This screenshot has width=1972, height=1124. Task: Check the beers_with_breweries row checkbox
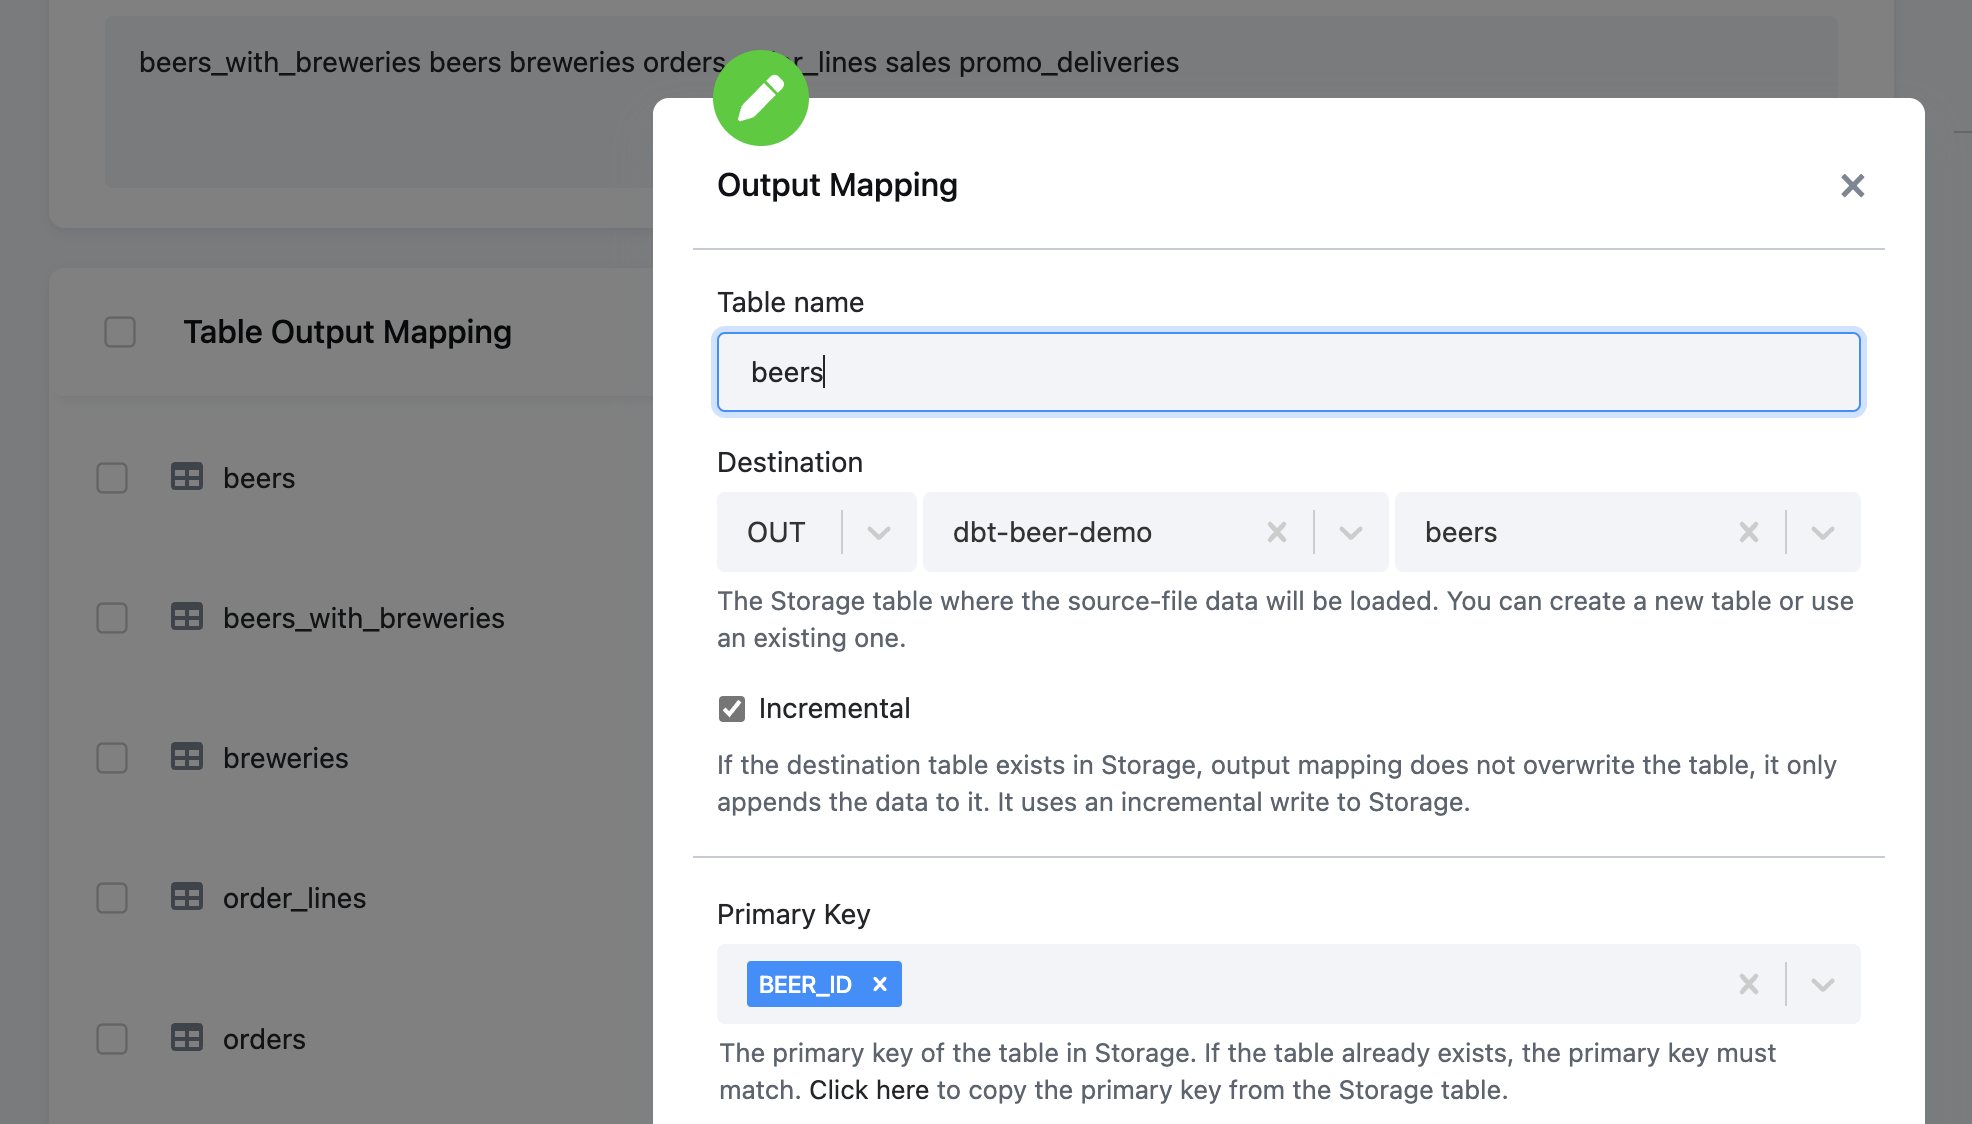tap(112, 618)
